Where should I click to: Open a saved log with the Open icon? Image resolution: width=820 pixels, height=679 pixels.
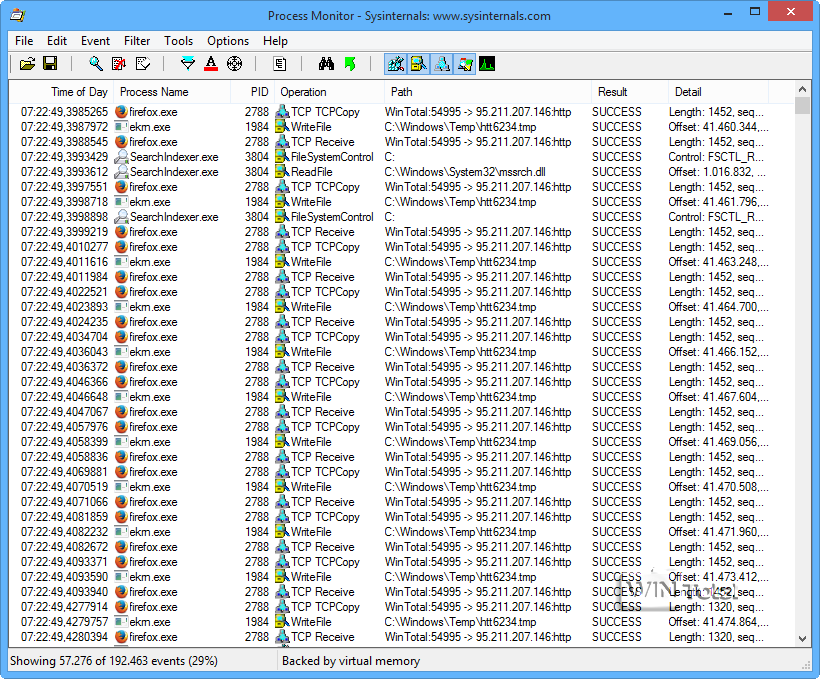point(27,64)
